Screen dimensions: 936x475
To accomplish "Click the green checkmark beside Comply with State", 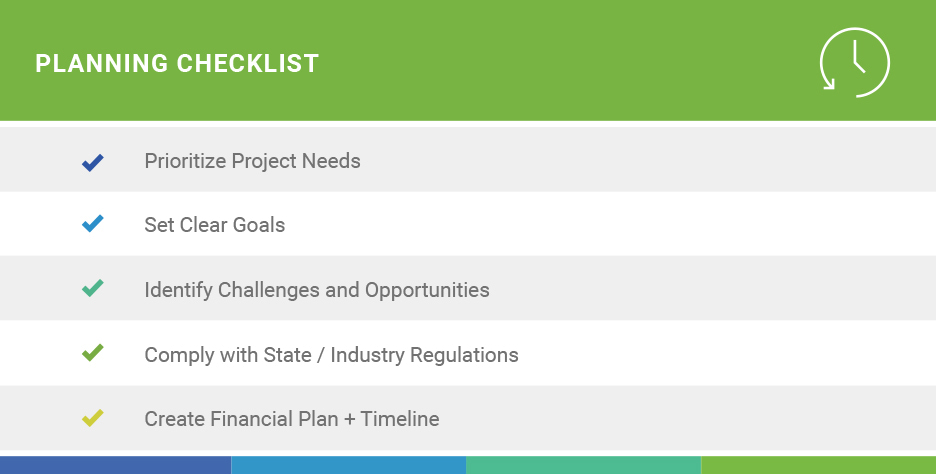I will [x=93, y=353].
